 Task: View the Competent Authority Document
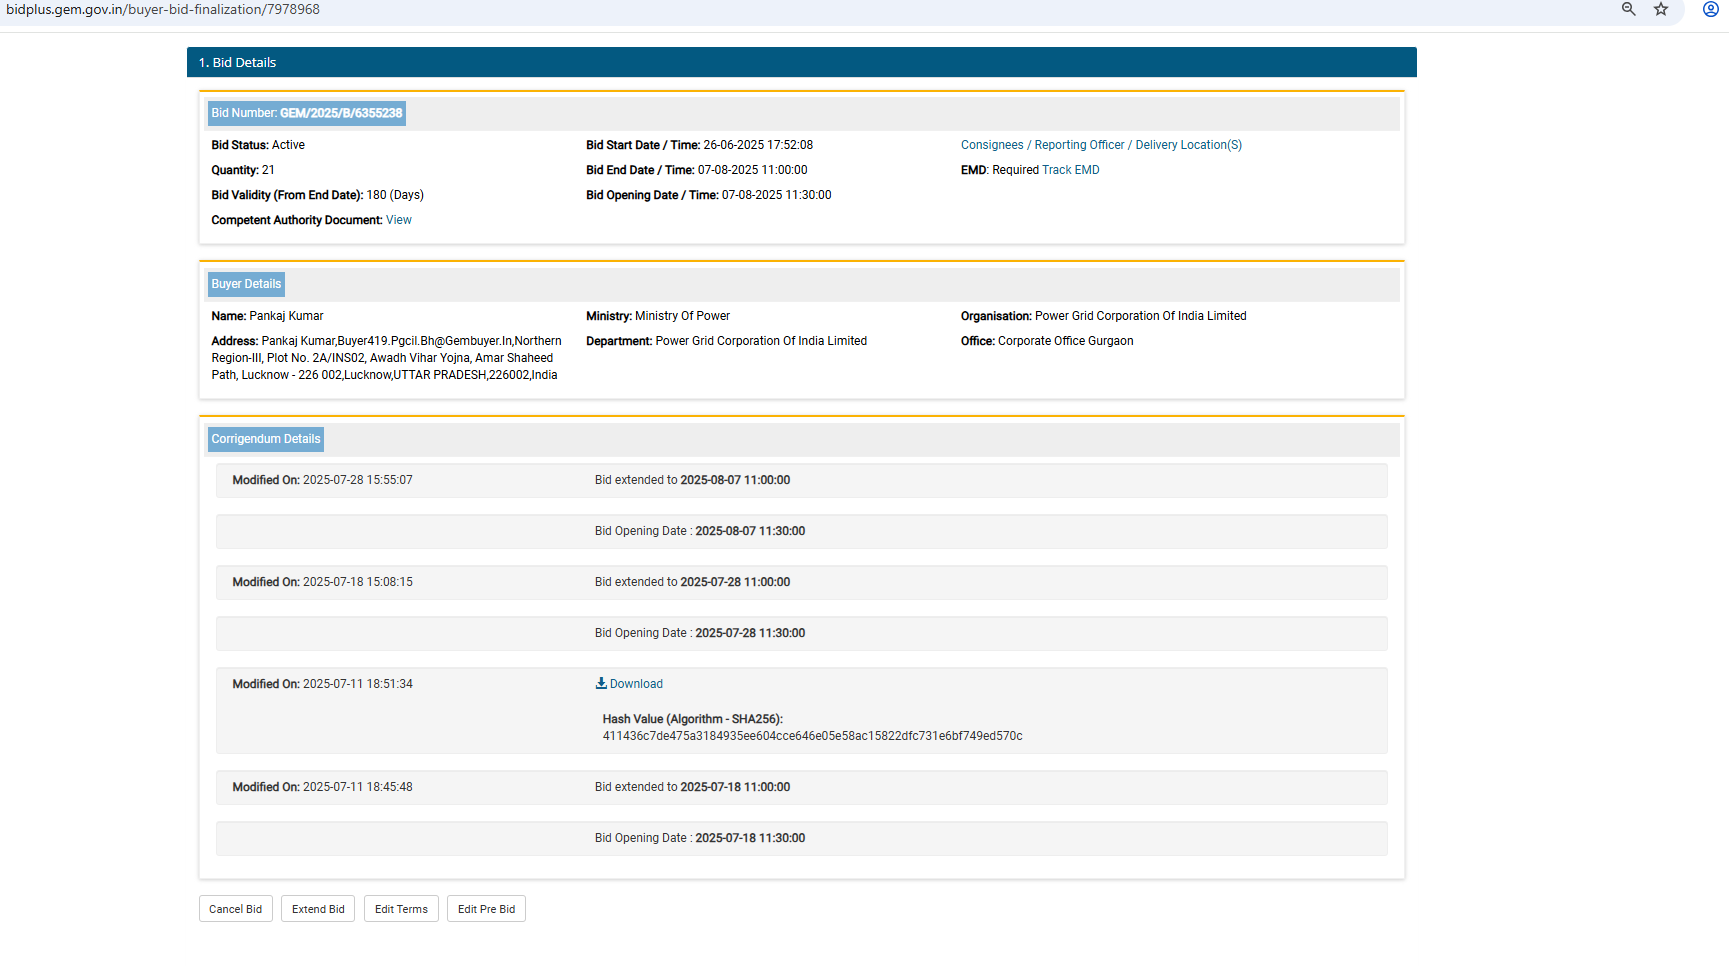pos(398,220)
